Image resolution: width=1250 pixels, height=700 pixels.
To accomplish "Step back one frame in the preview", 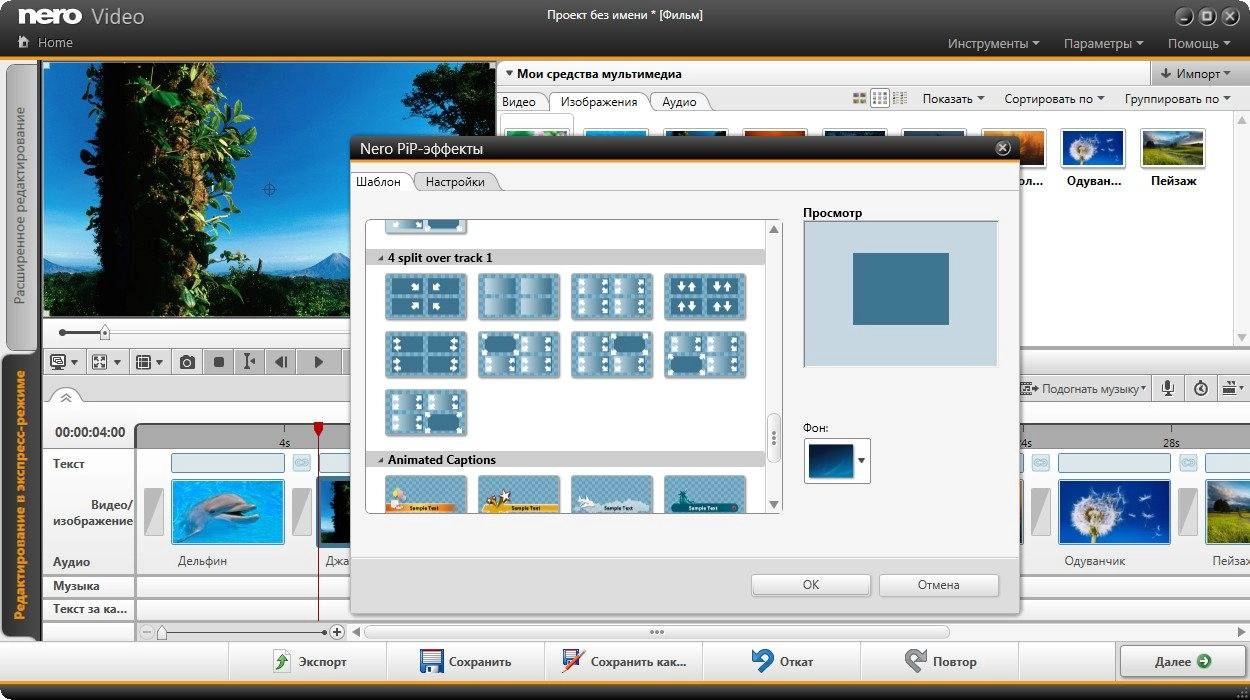I will click(282, 362).
